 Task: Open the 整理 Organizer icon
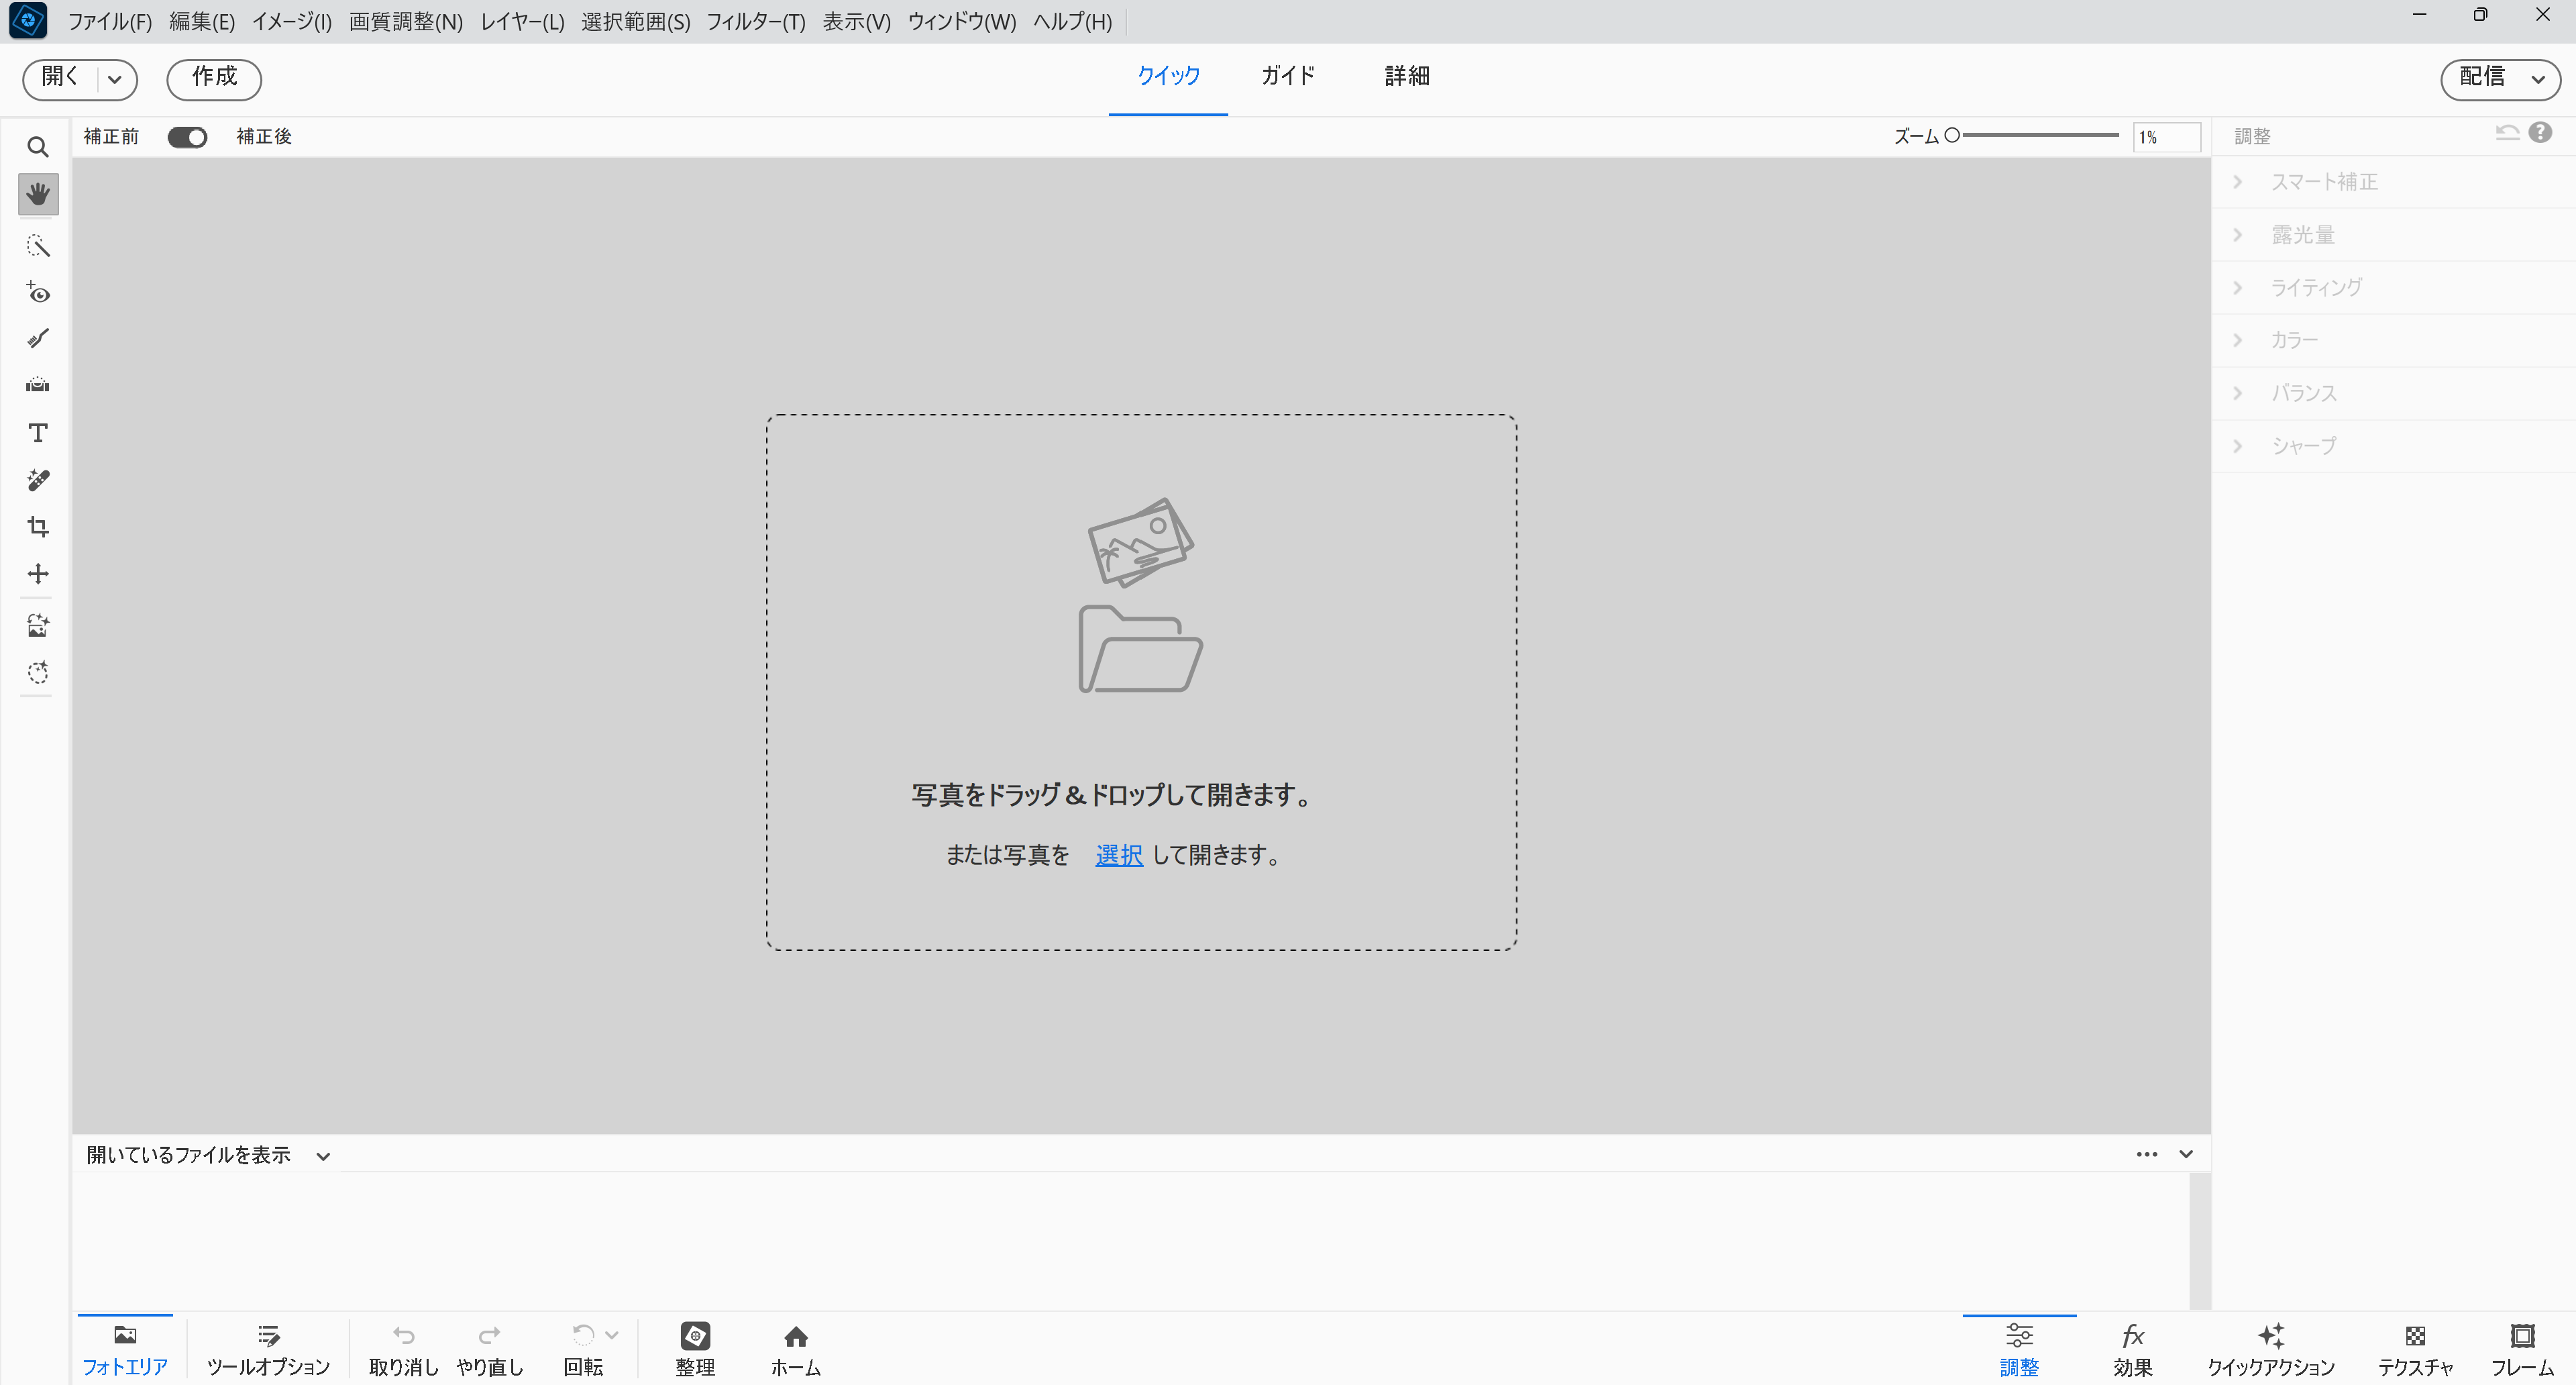click(x=694, y=1347)
